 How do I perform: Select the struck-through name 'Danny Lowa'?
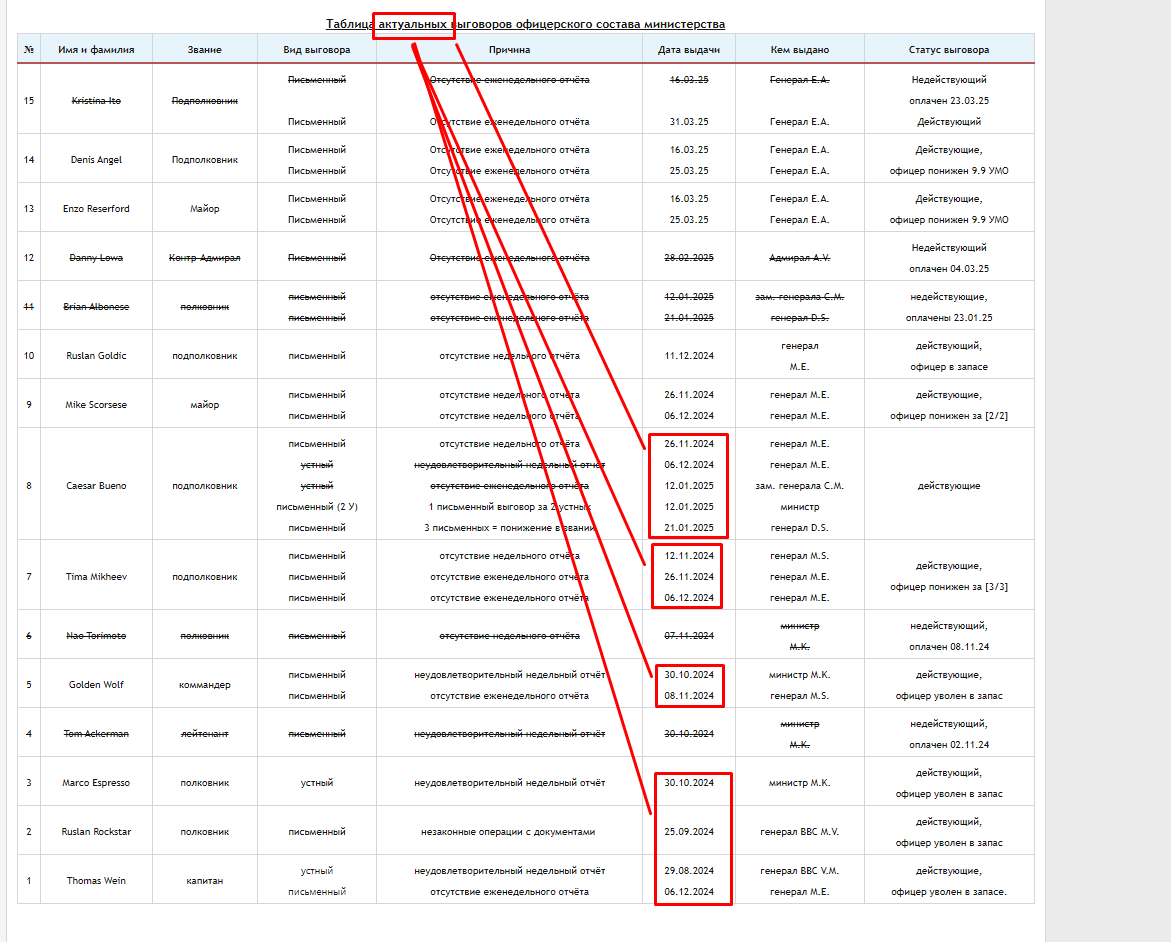96,258
